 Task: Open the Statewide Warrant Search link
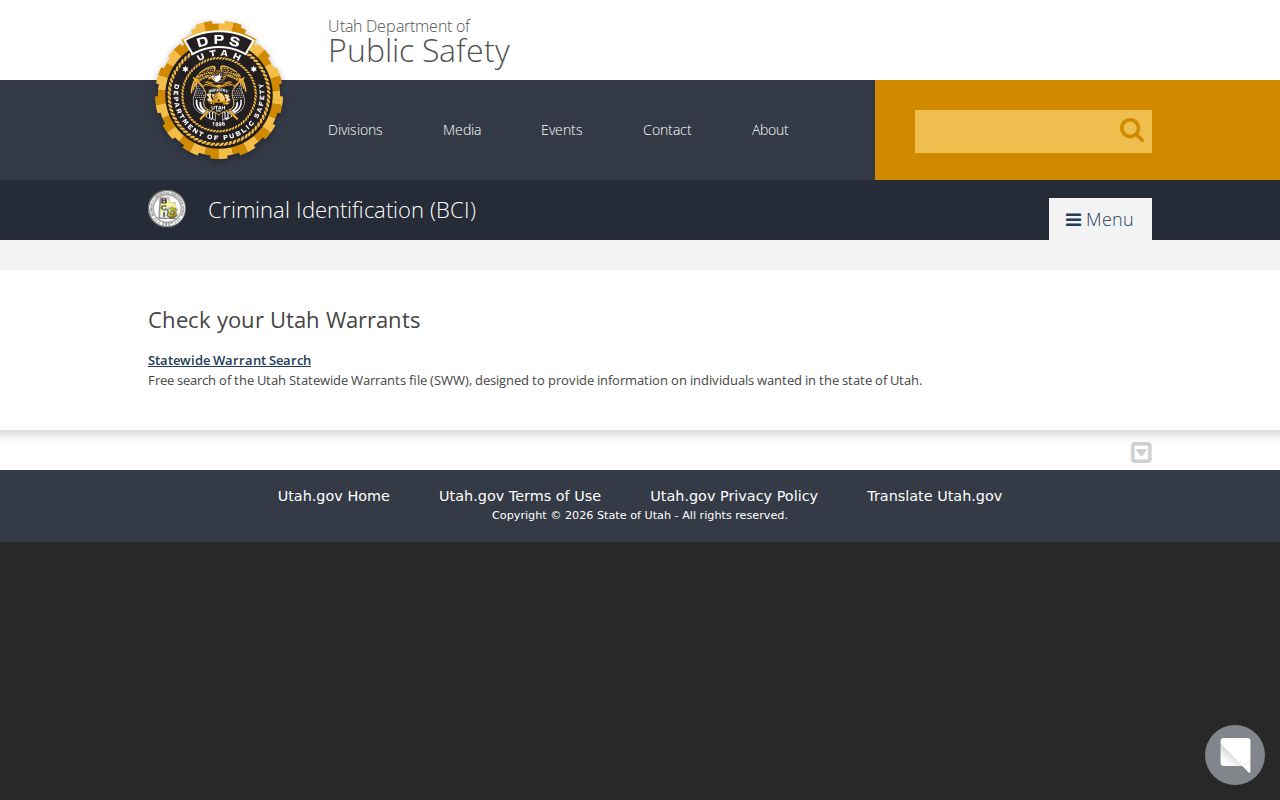[229, 360]
